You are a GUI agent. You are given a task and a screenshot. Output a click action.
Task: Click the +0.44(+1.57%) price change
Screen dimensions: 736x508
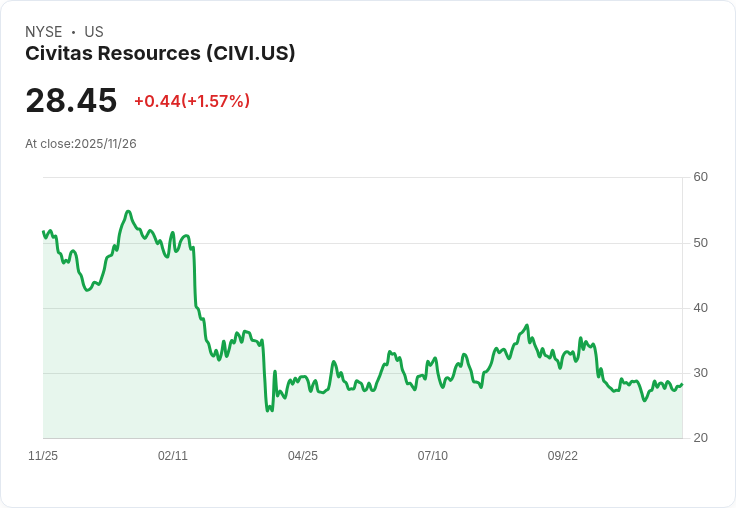[x=192, y=101]
